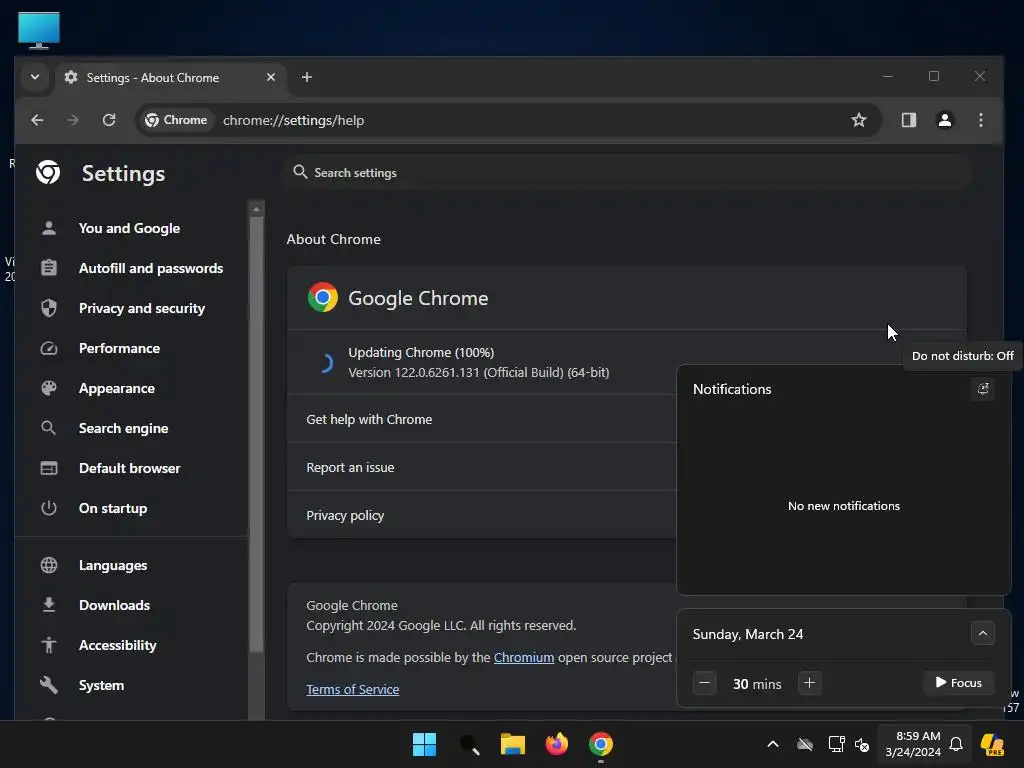Screen dimensions: 1024x768
Task: Open the Privacy policy row
Action: (482, 515)
